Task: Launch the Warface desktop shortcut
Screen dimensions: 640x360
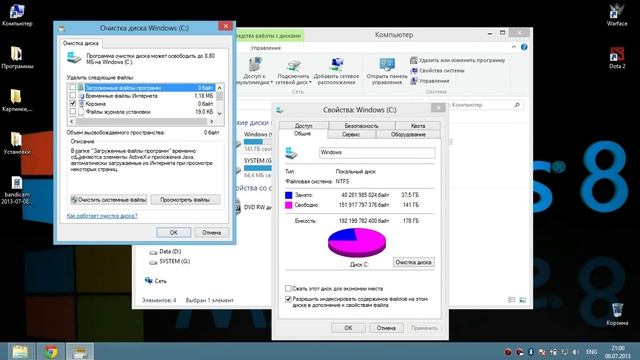Action: 617,16
